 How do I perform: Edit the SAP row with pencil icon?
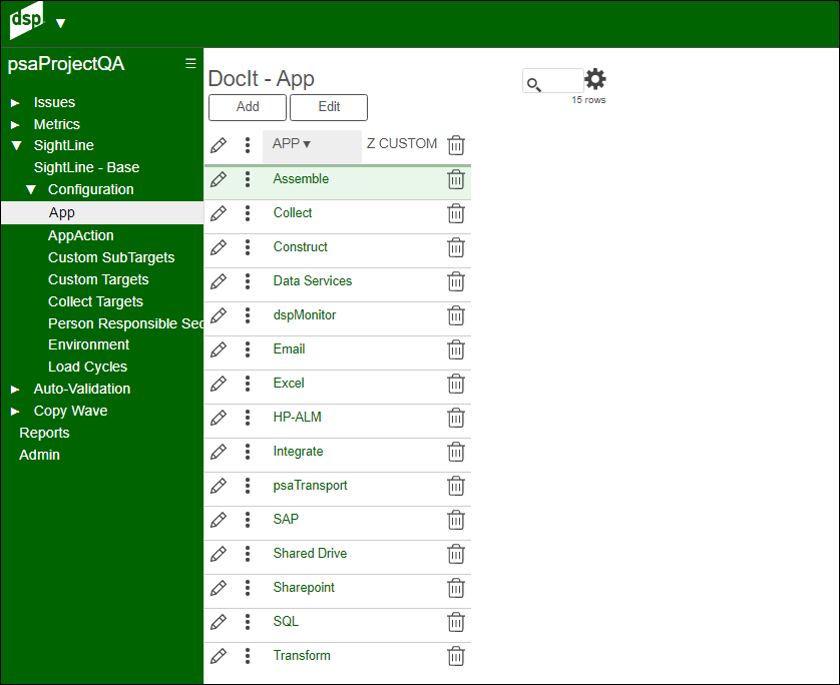[x=218, y=520]
